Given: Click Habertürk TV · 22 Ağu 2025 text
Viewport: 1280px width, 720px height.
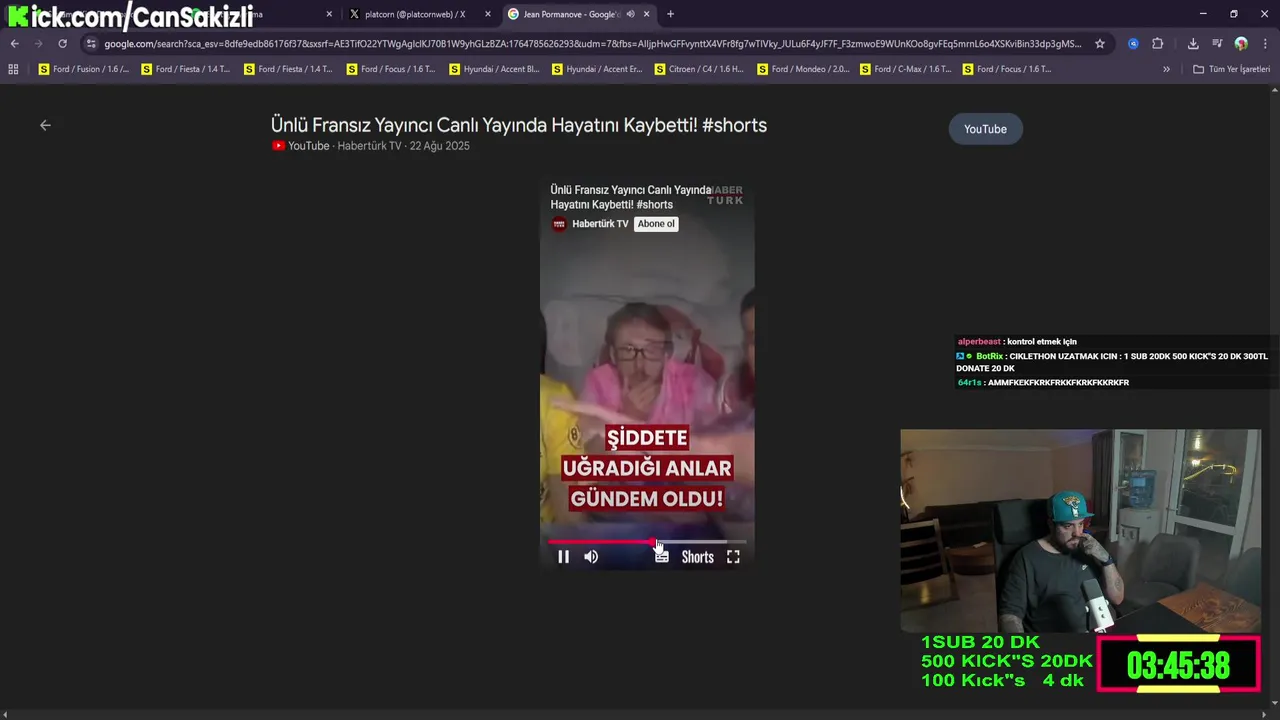Looking at the screenshot, I should [403, 146].
